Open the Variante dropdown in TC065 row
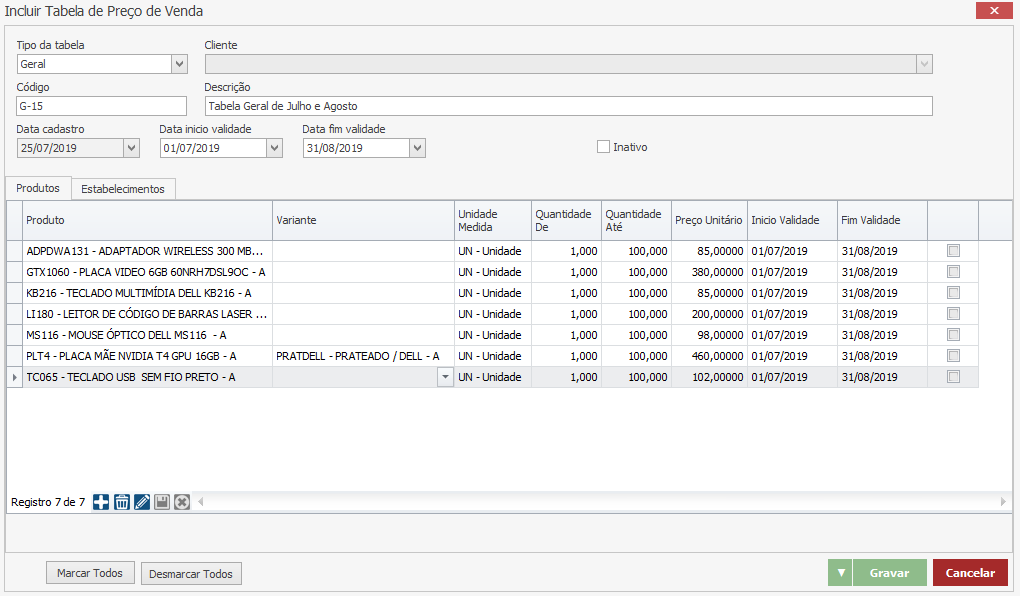 tap(445, 377)
